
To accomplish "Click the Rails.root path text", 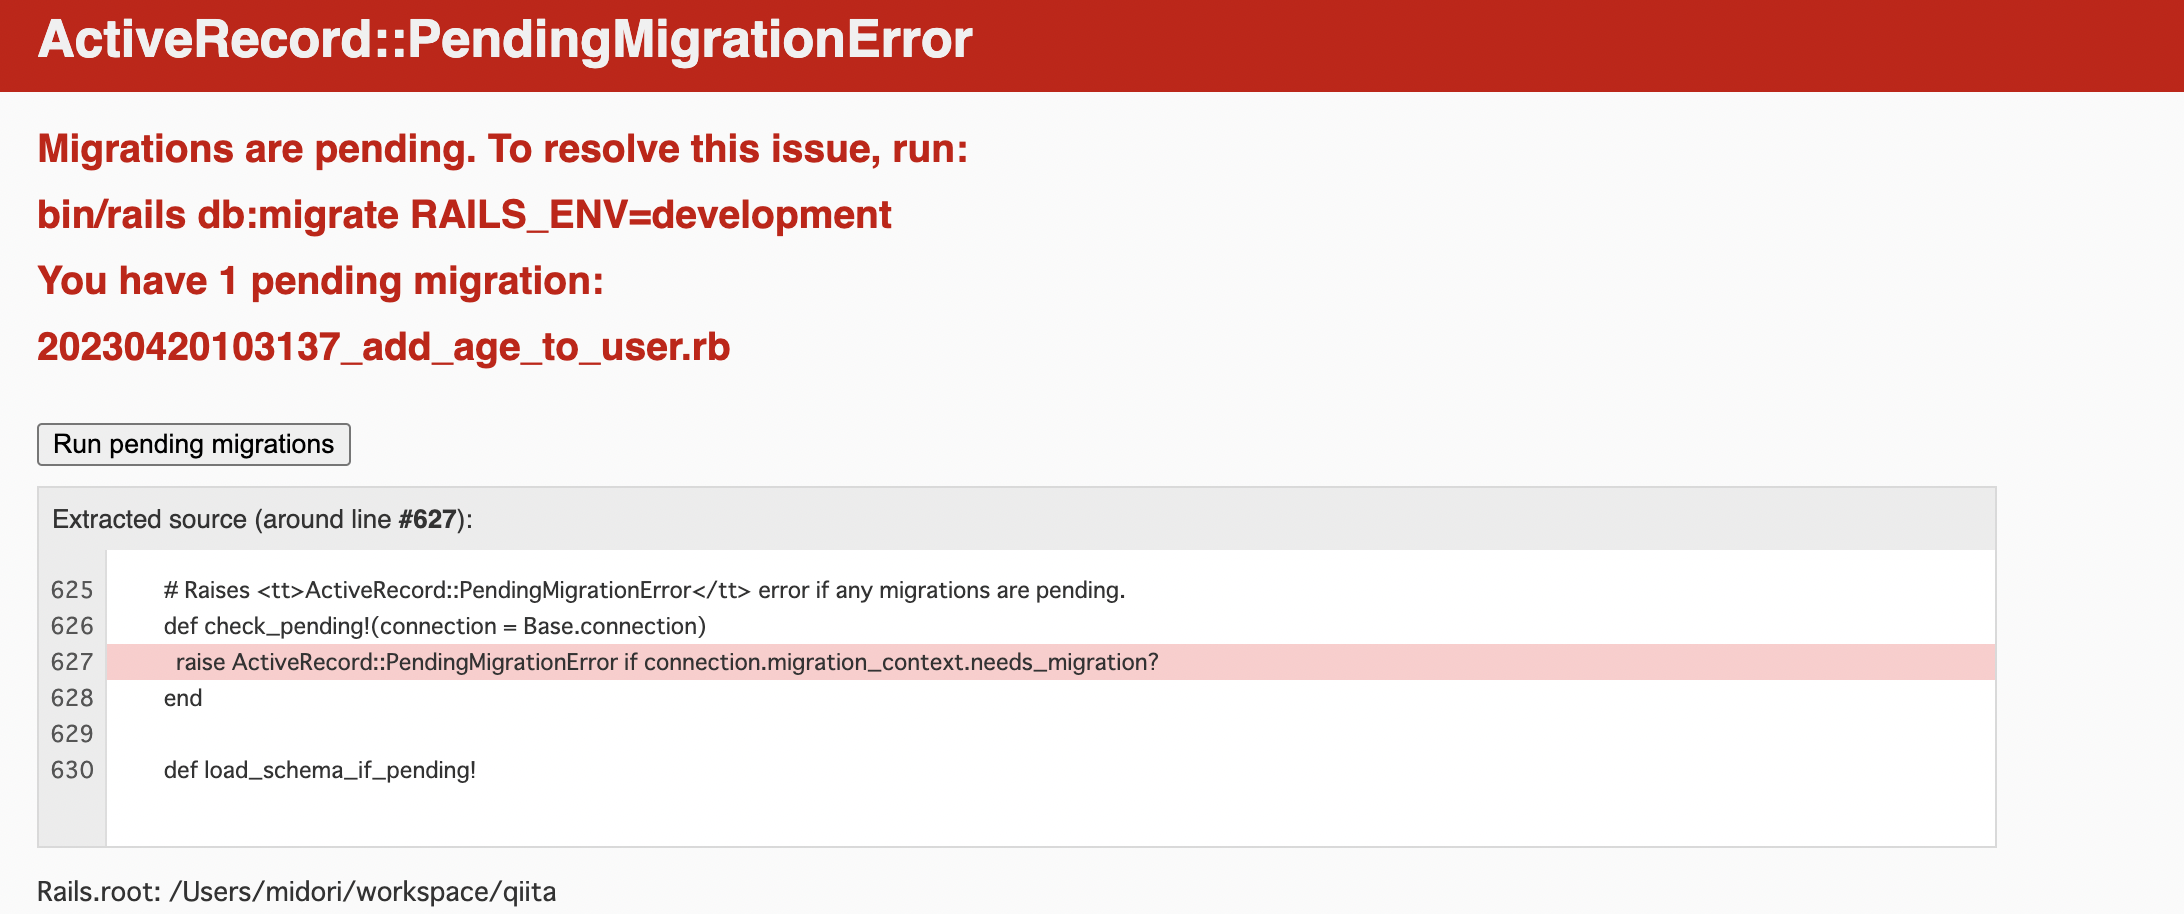I will (297, 891).
